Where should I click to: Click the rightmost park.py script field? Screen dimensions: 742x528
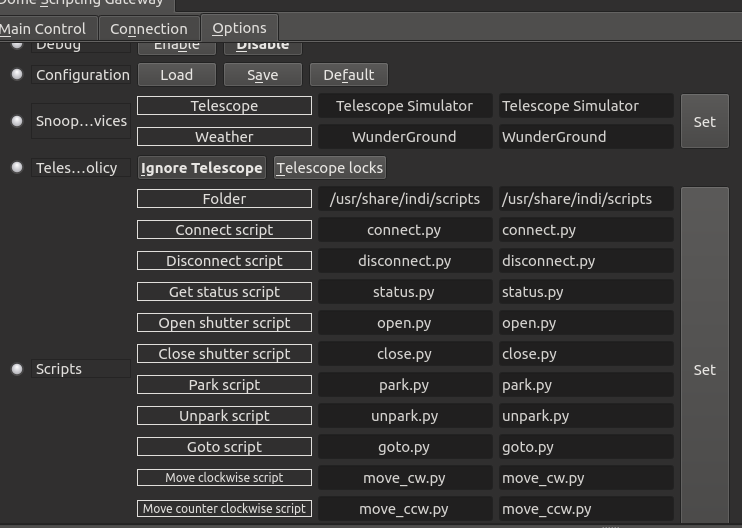coord(586,385)
